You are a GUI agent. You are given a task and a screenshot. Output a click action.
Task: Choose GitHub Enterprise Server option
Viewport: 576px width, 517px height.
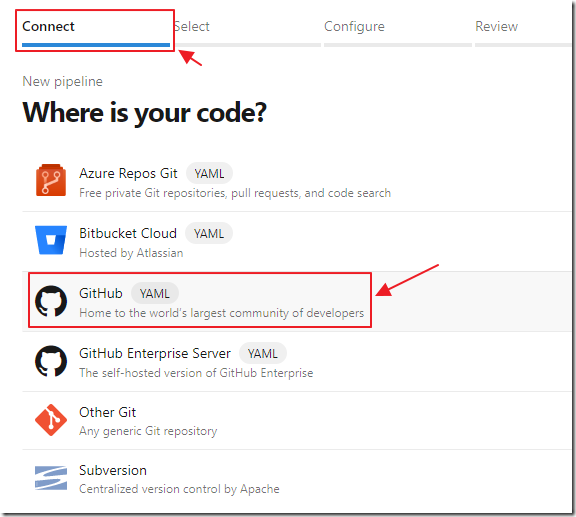tap(155, 353)
